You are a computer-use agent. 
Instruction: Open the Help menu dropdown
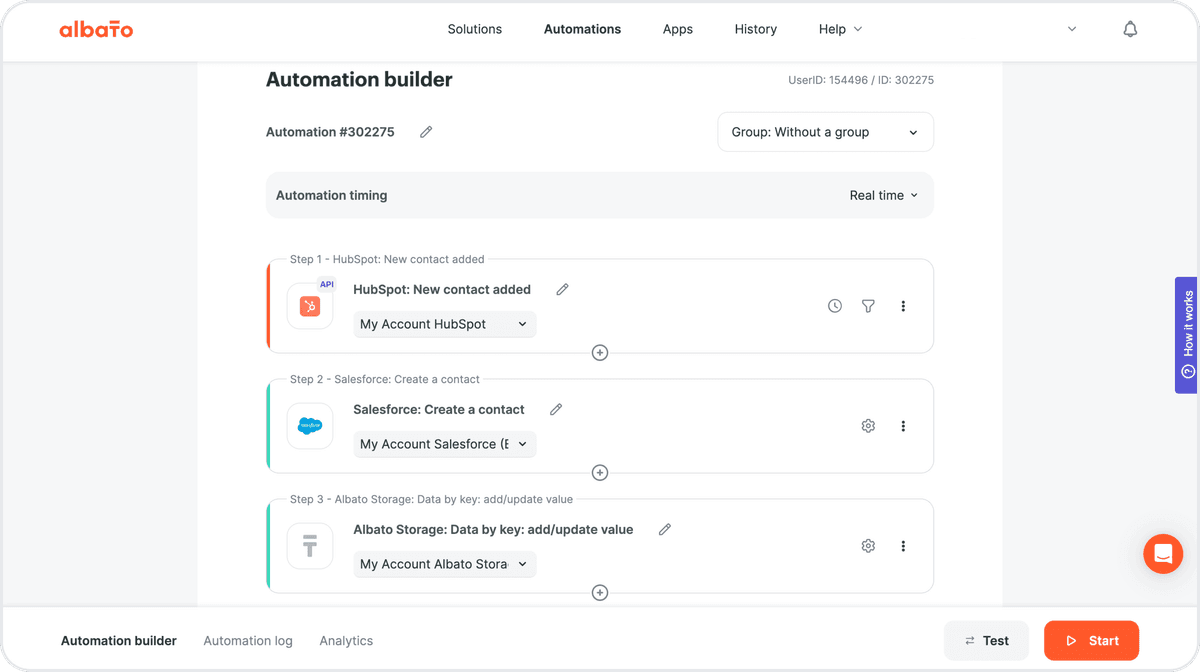(x=840, y=29)
